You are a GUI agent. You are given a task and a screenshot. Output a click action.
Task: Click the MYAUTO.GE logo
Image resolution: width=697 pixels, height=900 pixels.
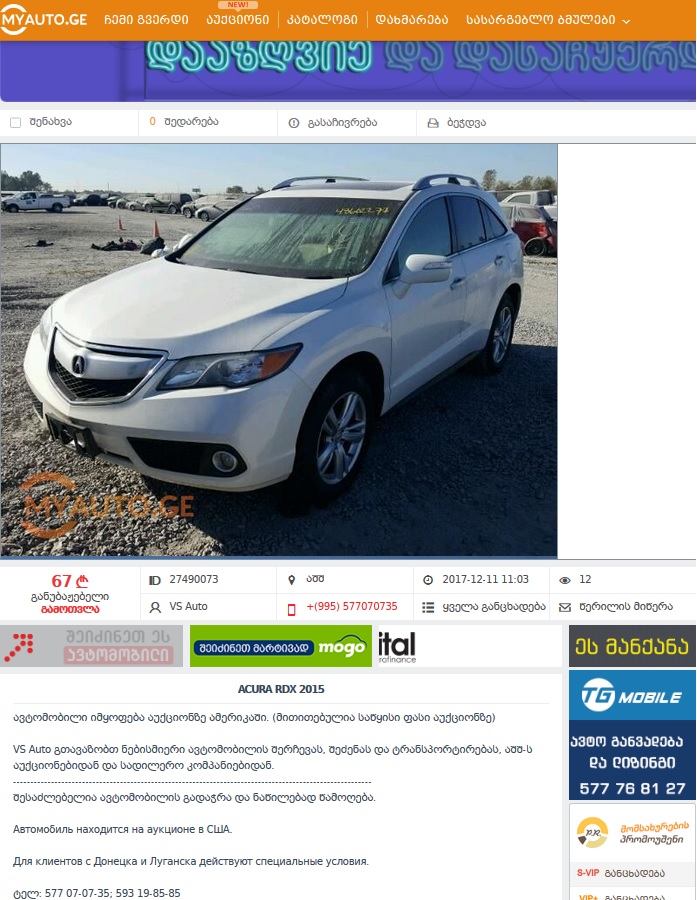click(44, 20)
